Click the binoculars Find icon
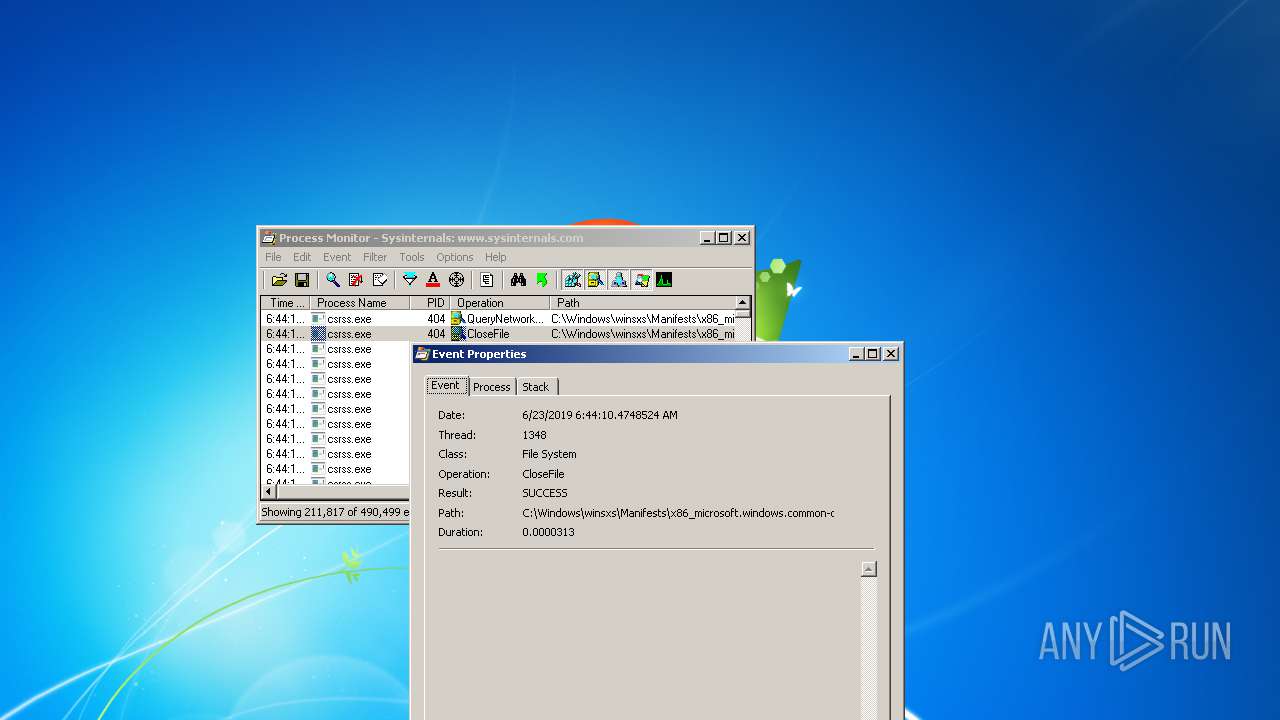The height and width of the screenshot is (720, 1280). click(518, 280)
